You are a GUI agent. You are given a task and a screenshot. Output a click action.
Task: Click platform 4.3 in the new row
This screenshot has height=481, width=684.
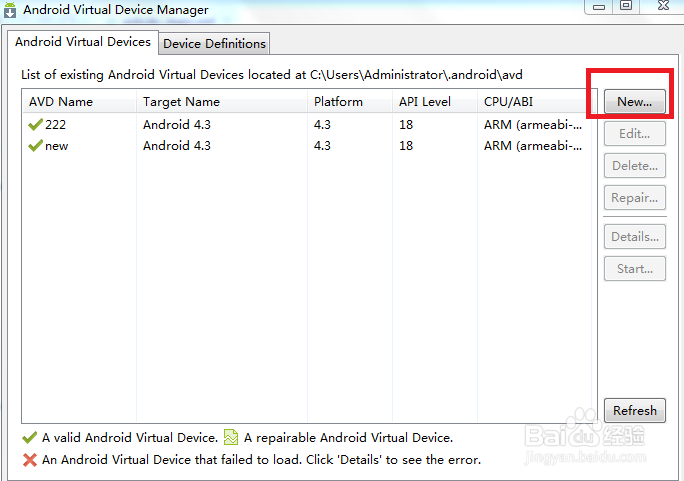pos(322,146)
